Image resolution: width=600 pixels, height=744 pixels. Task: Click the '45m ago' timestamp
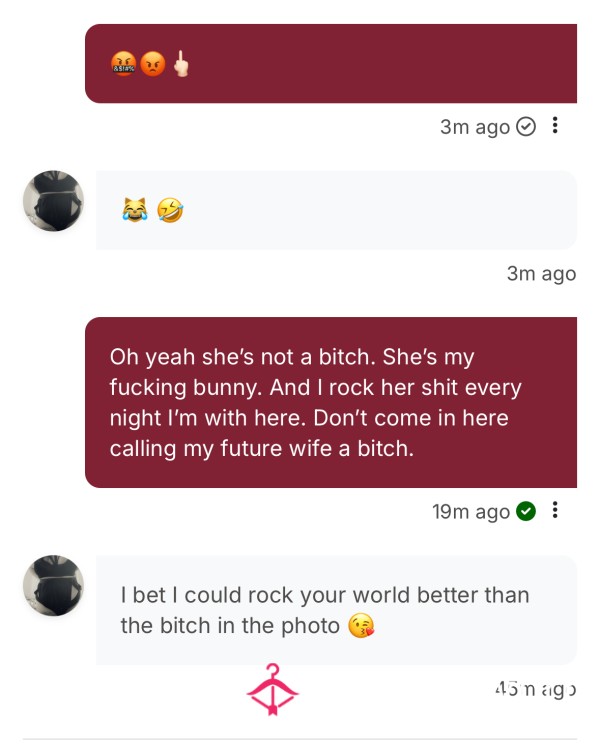coord(535,689)
